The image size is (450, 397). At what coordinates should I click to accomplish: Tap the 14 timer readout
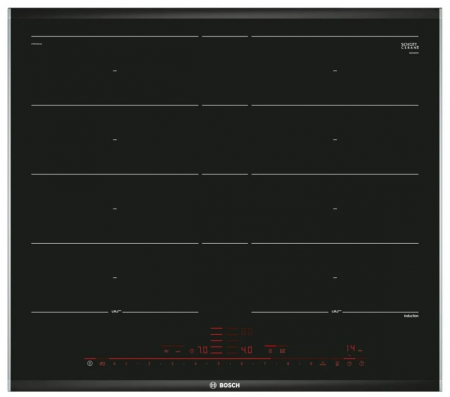coord(351,349)
